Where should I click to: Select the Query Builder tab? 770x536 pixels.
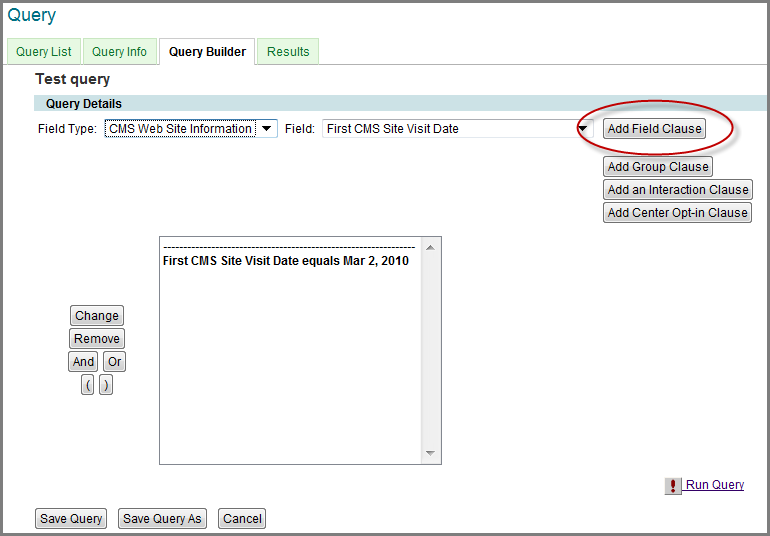coord(207,52)
